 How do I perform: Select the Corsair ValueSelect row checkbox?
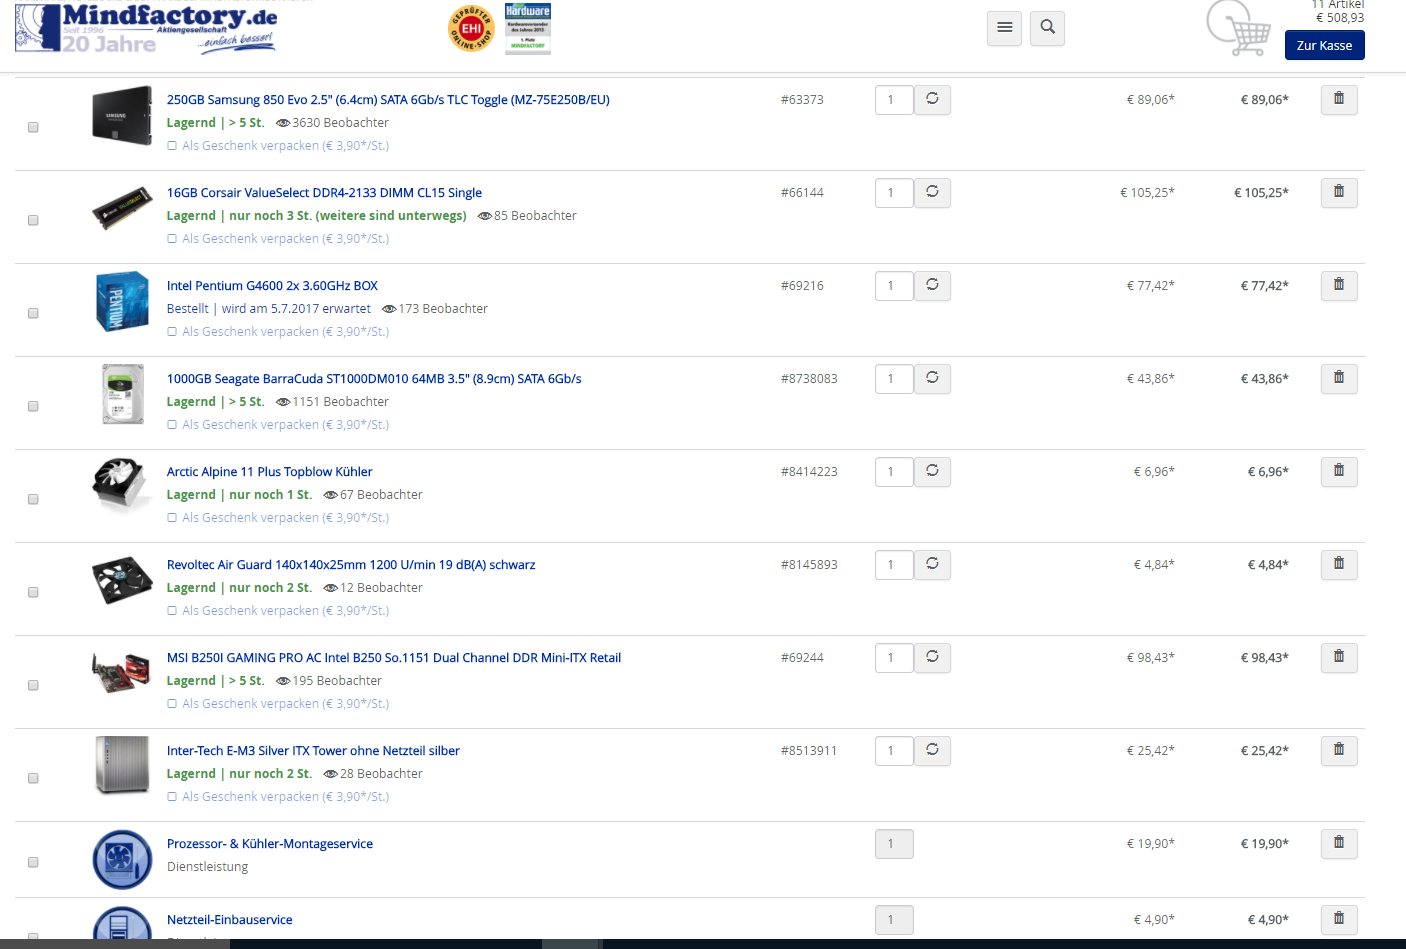[x=33, y=220]
